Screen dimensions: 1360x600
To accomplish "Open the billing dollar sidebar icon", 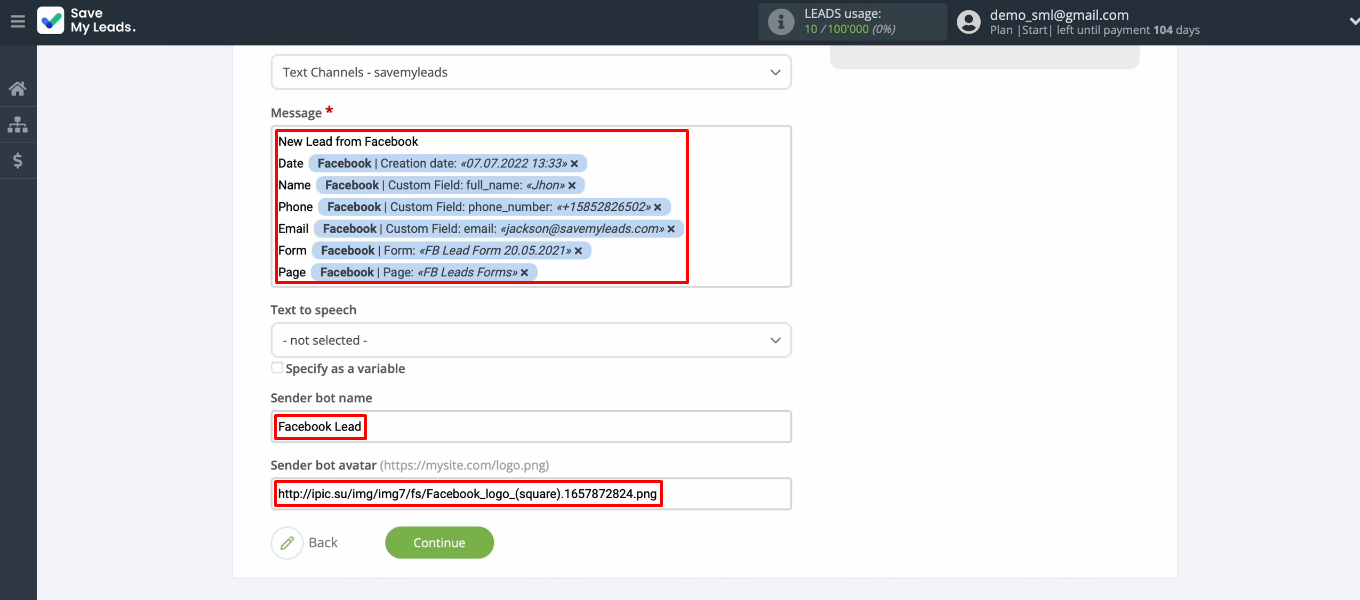I will 18,160.
